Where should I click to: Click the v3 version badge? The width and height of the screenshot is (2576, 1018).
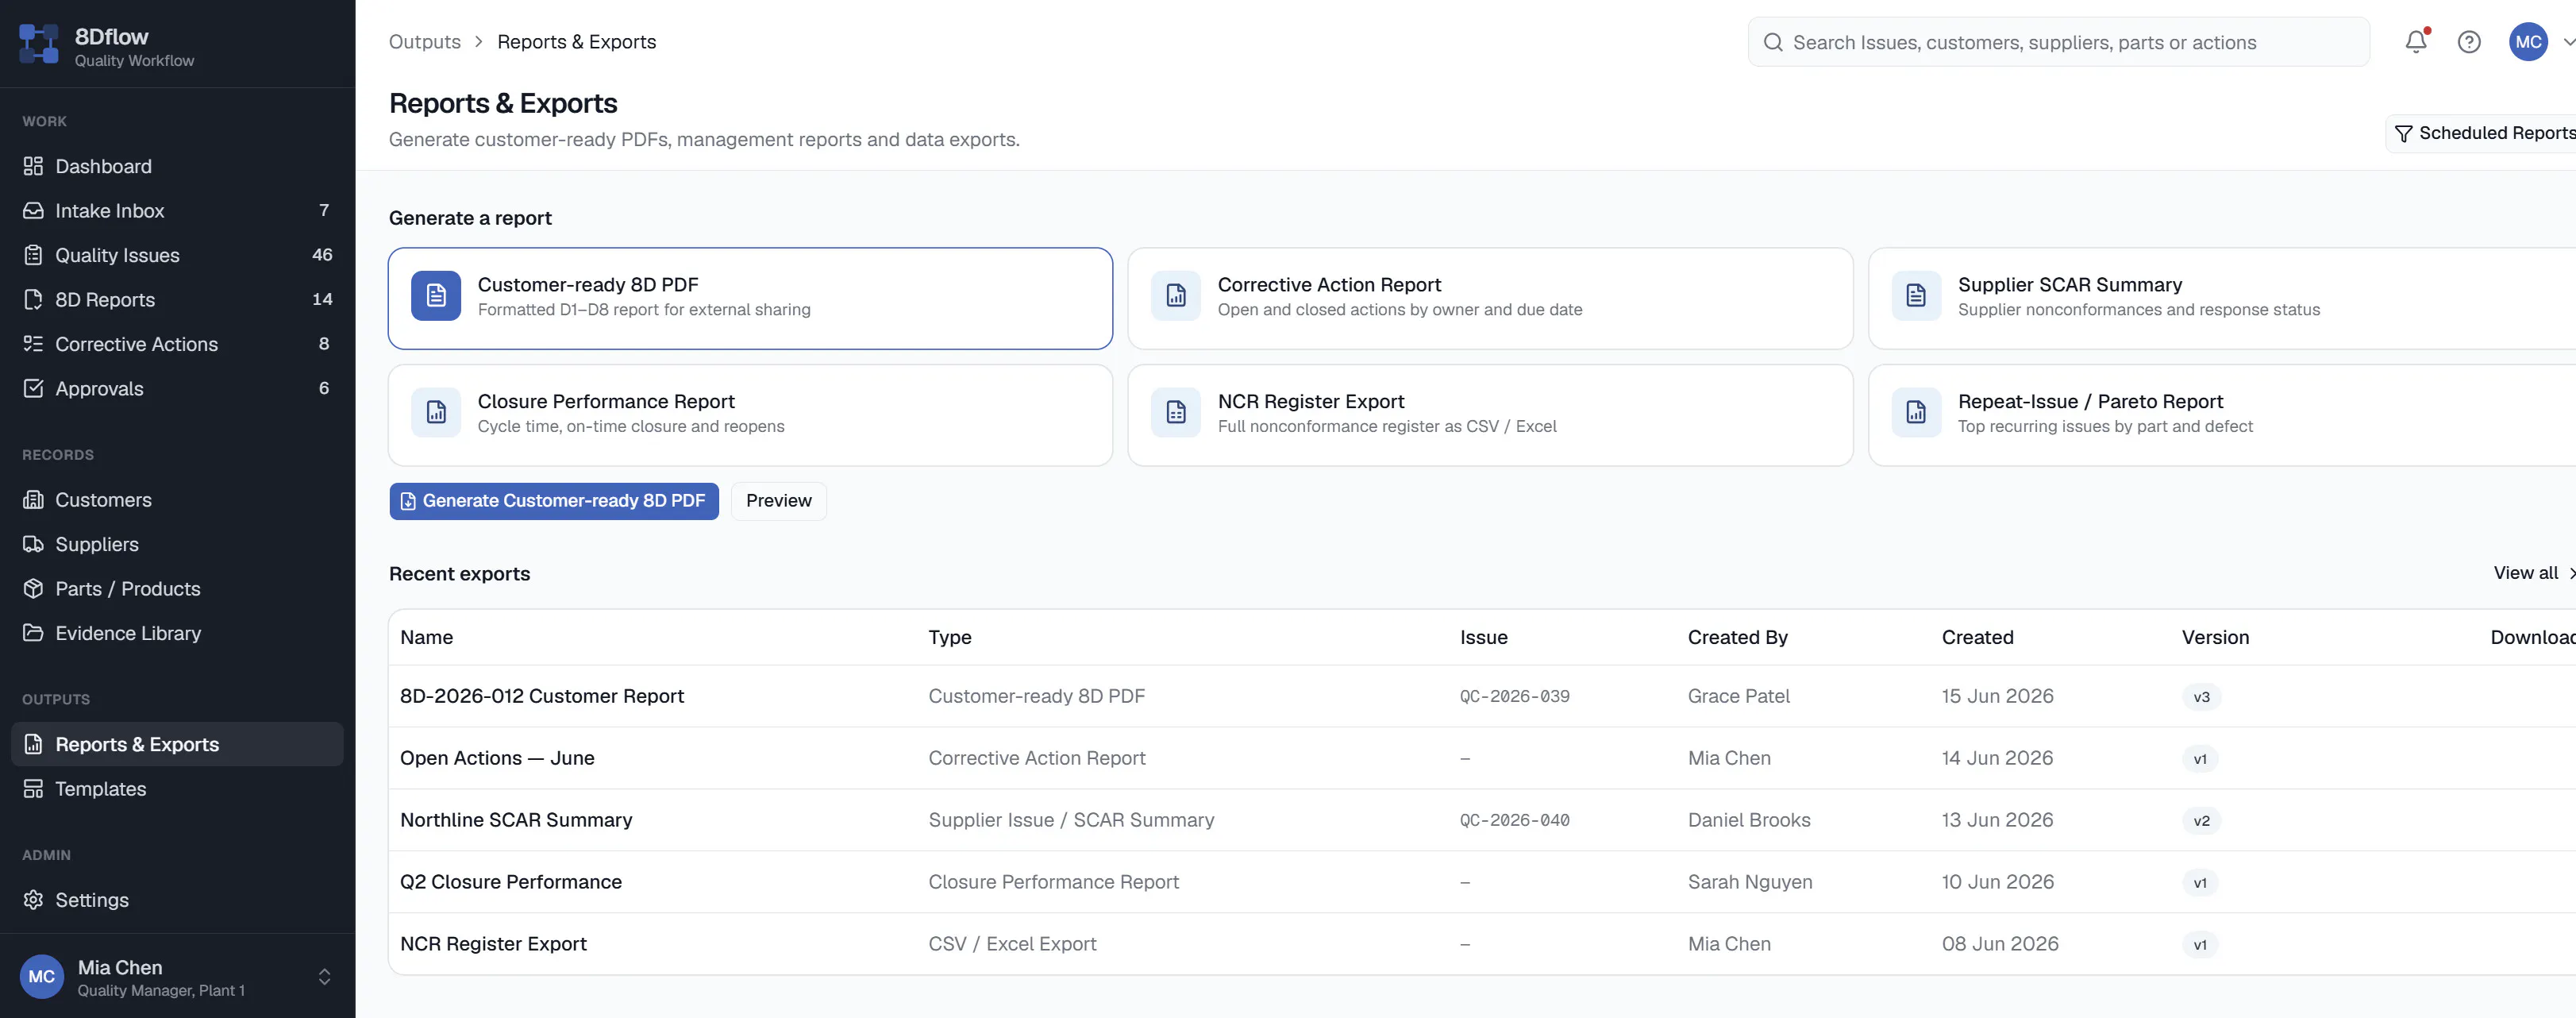[x=2201, y=697]
